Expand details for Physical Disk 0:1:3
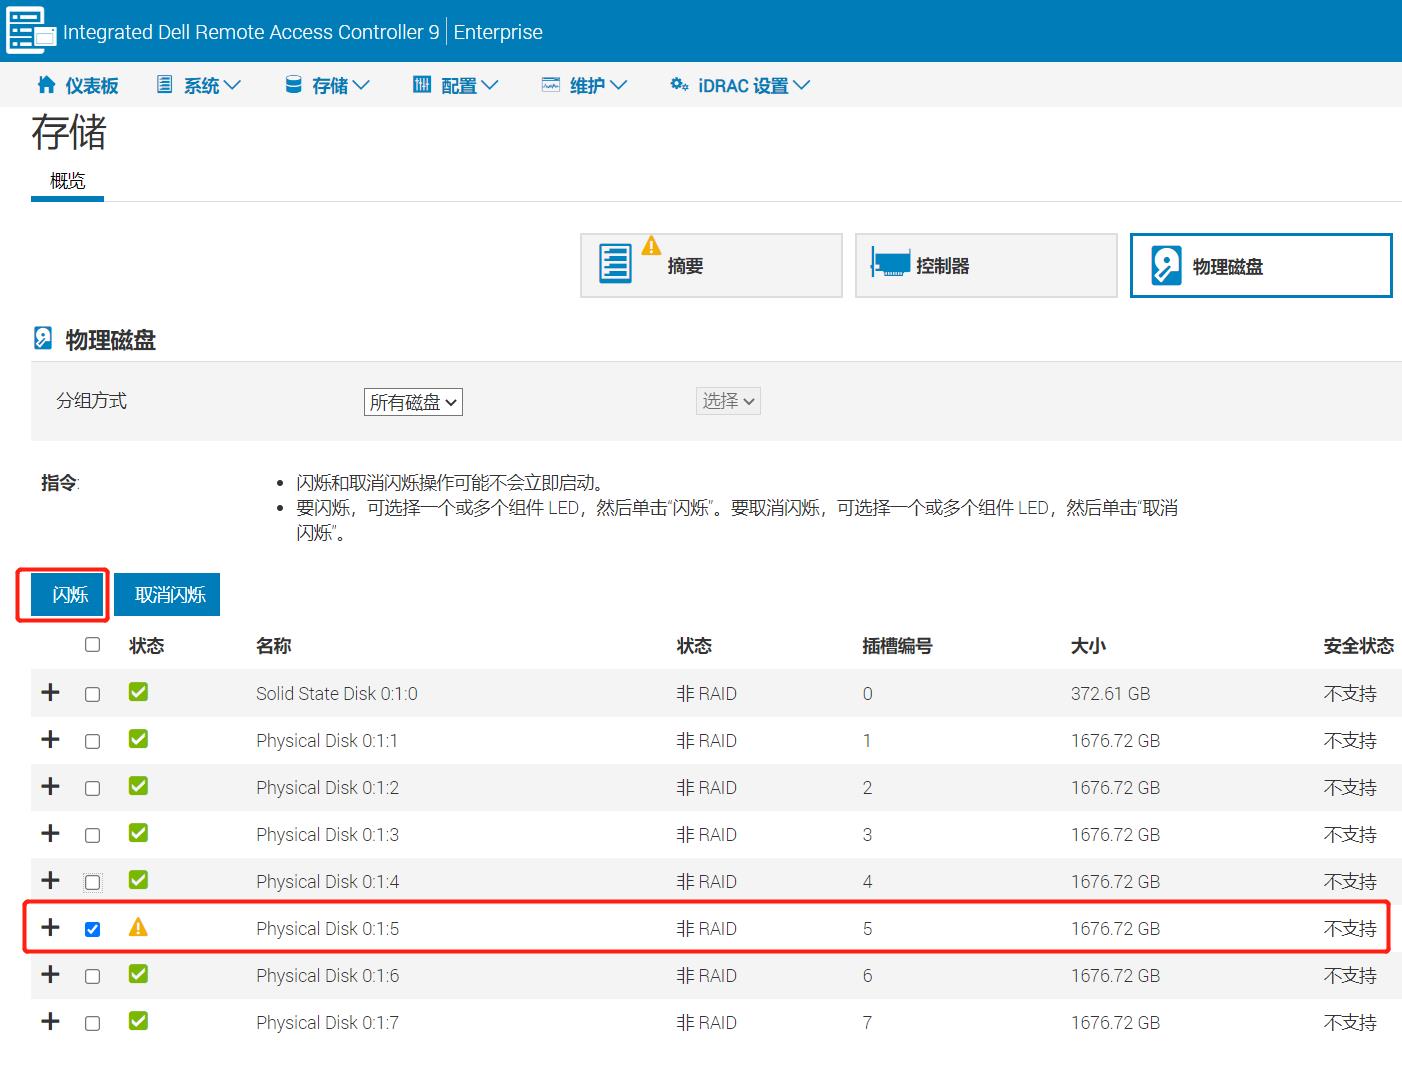The width and height of the screenshot is (1402, 1069). pyautogui.click(x=50, y=833)
